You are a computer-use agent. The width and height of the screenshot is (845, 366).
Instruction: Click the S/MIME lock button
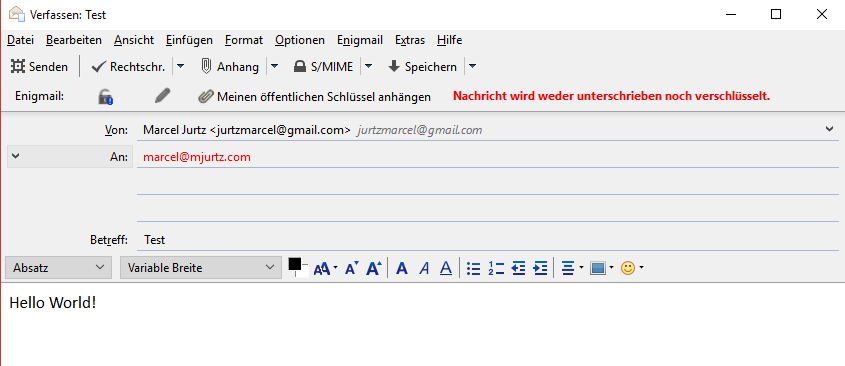(323, 67)
